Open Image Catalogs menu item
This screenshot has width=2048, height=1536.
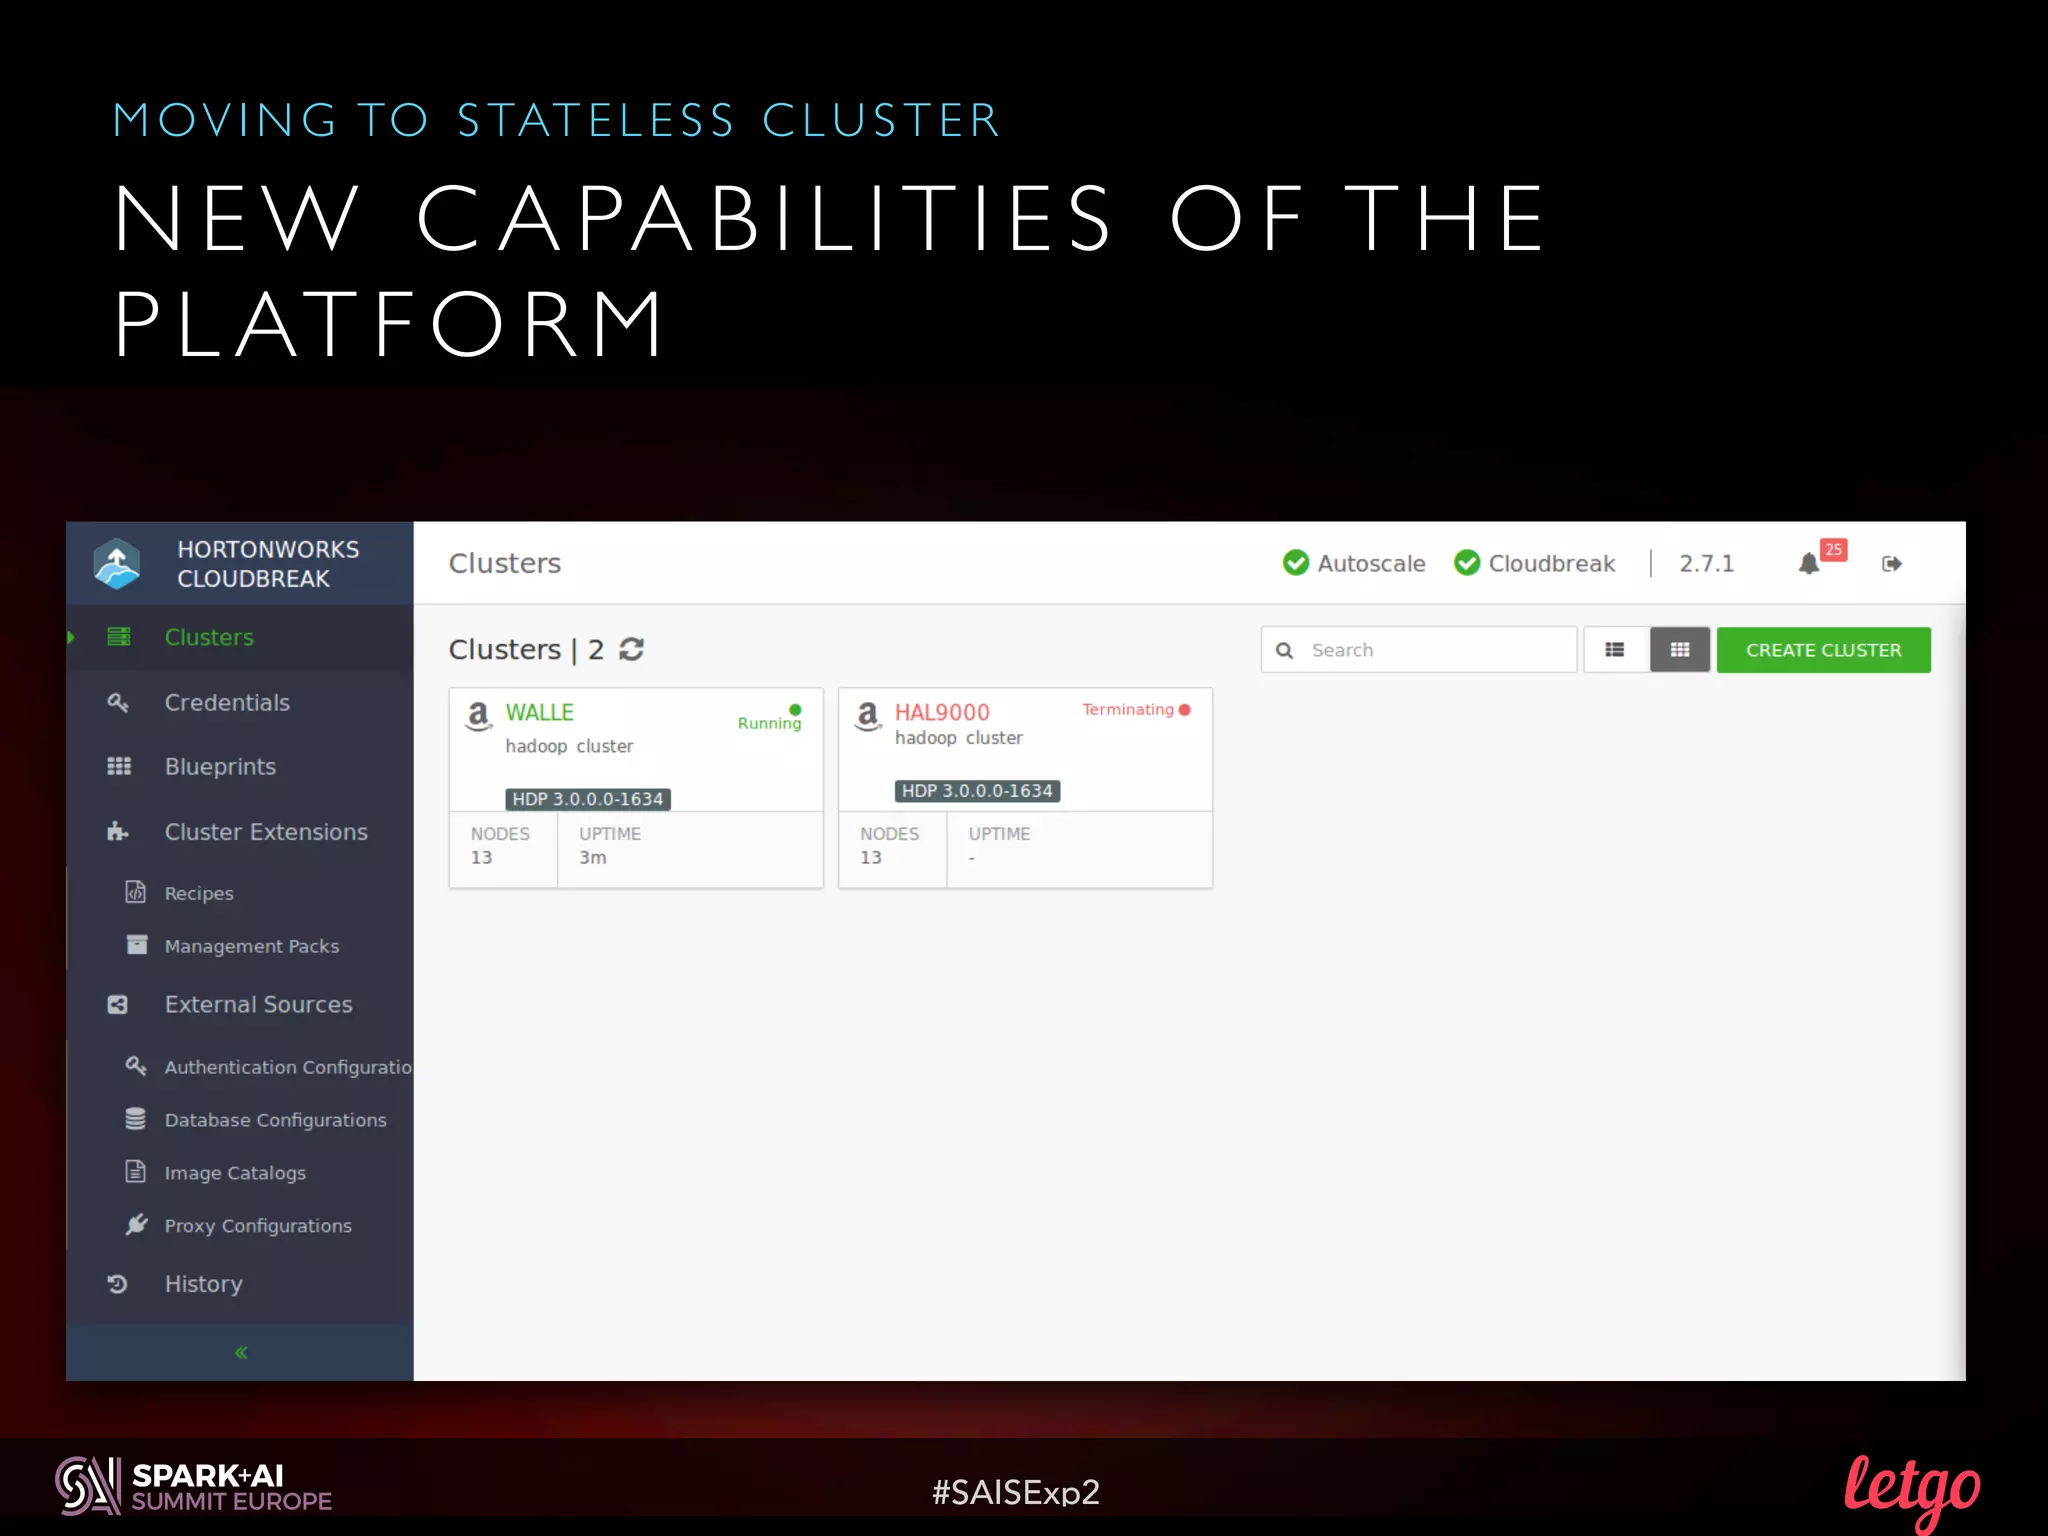[x=235, y=1173]
